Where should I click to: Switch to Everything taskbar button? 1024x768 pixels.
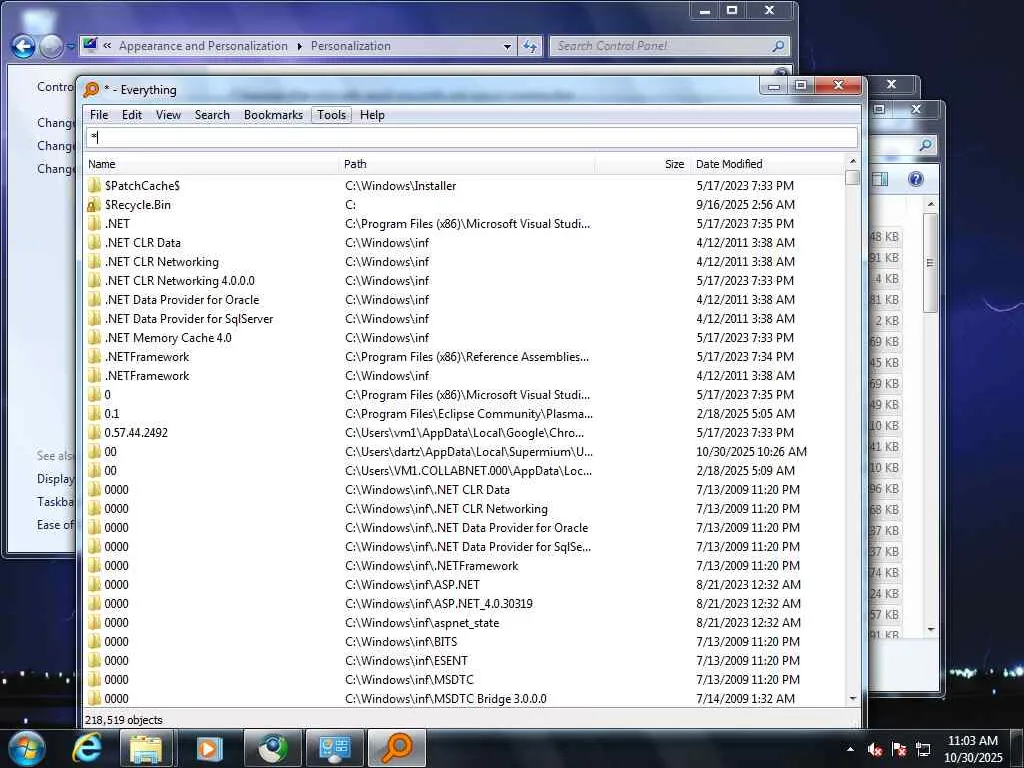coord(397,748)
